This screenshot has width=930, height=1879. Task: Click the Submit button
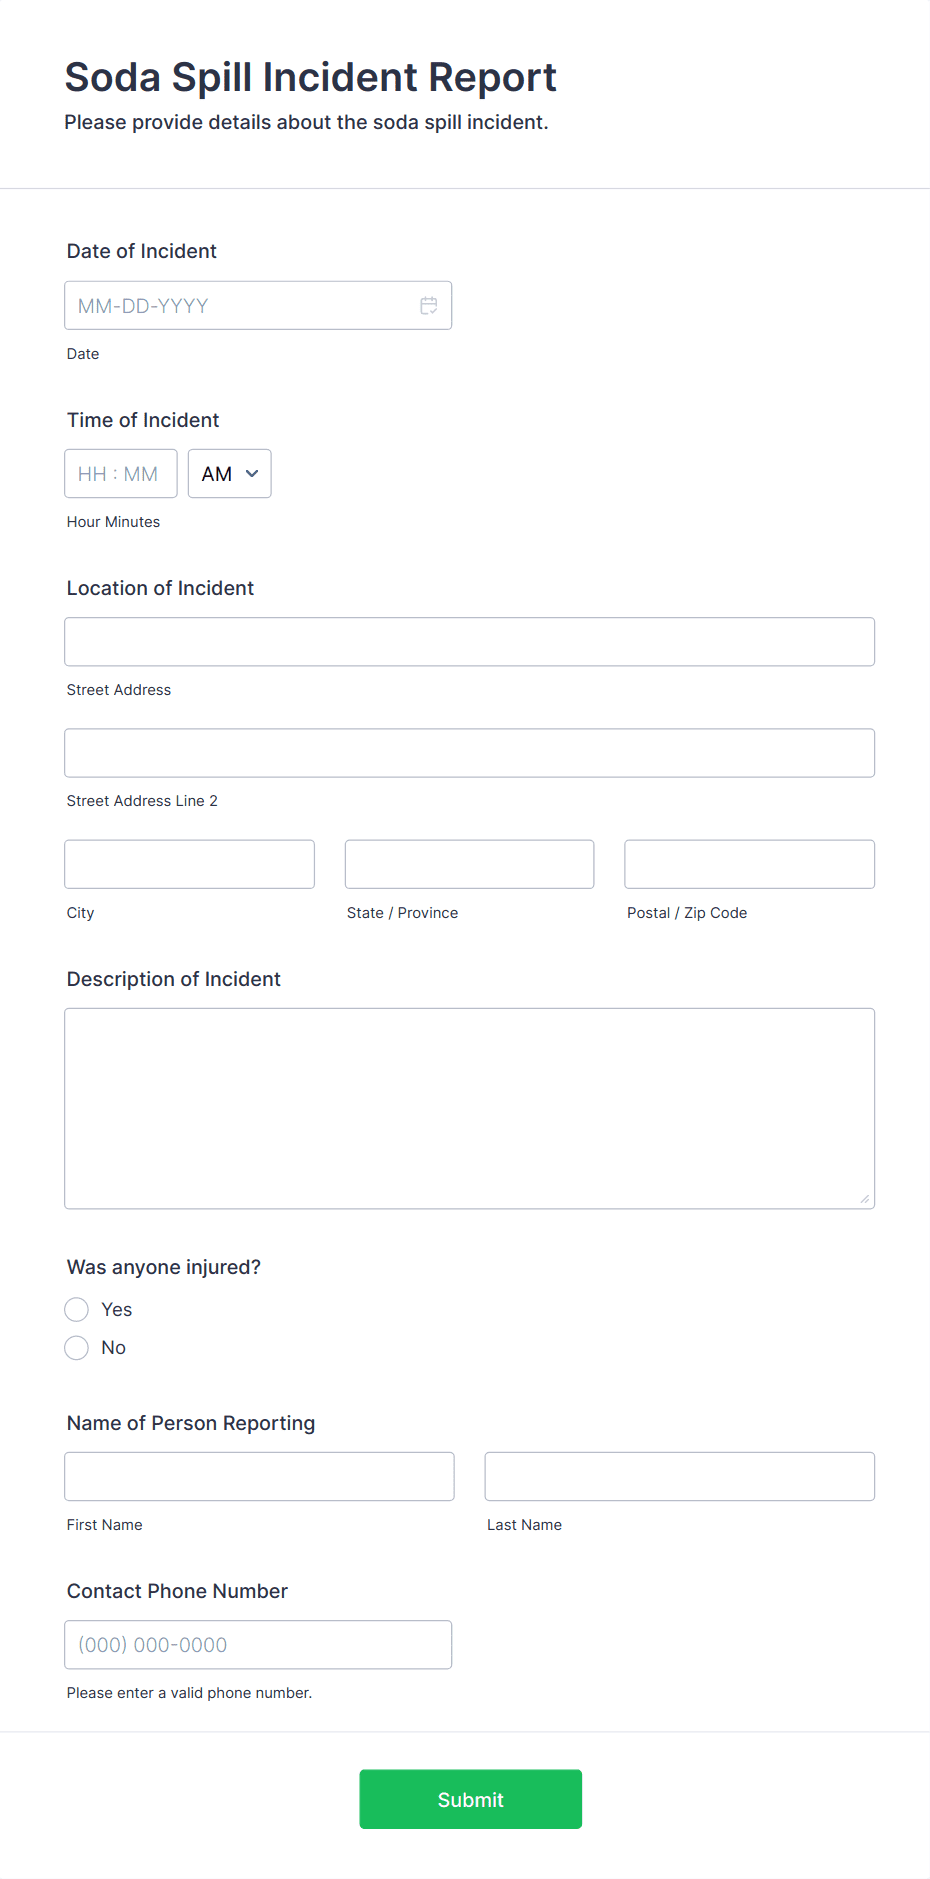[x=470, y=1799]
